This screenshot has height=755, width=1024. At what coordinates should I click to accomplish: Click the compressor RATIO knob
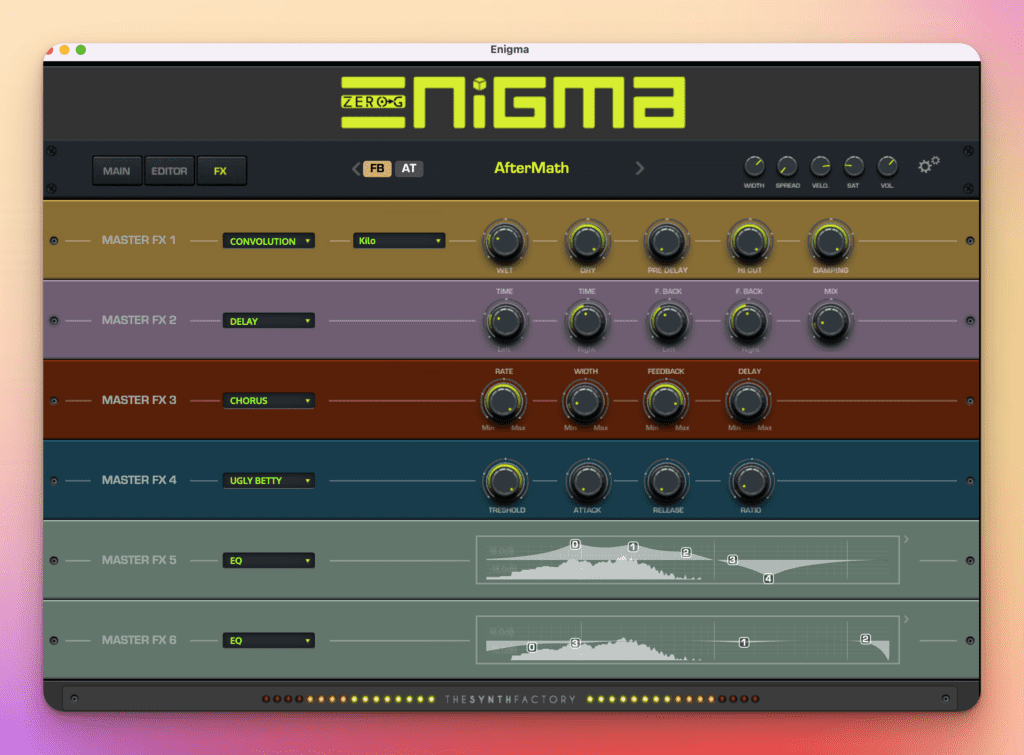coord(751,482)
